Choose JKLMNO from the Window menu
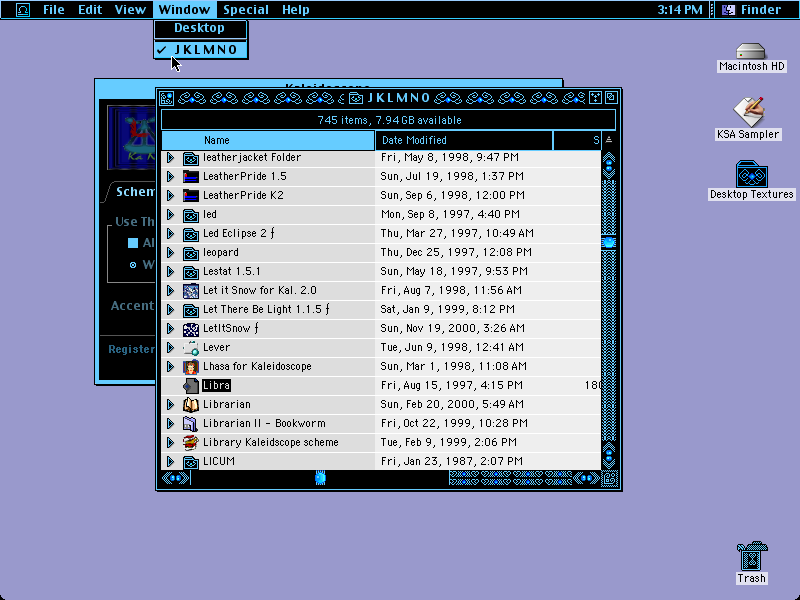Image resolution: width=800 pixels, height=600 pixels. tap(201, 50)
